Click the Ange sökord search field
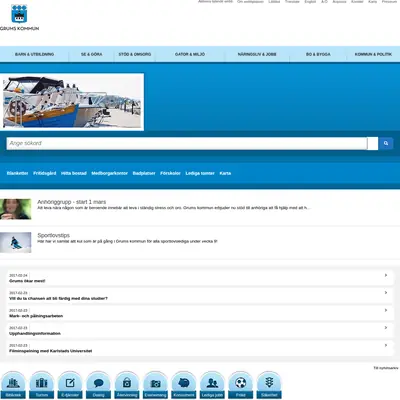The width and height of the screenshot is (400, 400). click(187, 143)
